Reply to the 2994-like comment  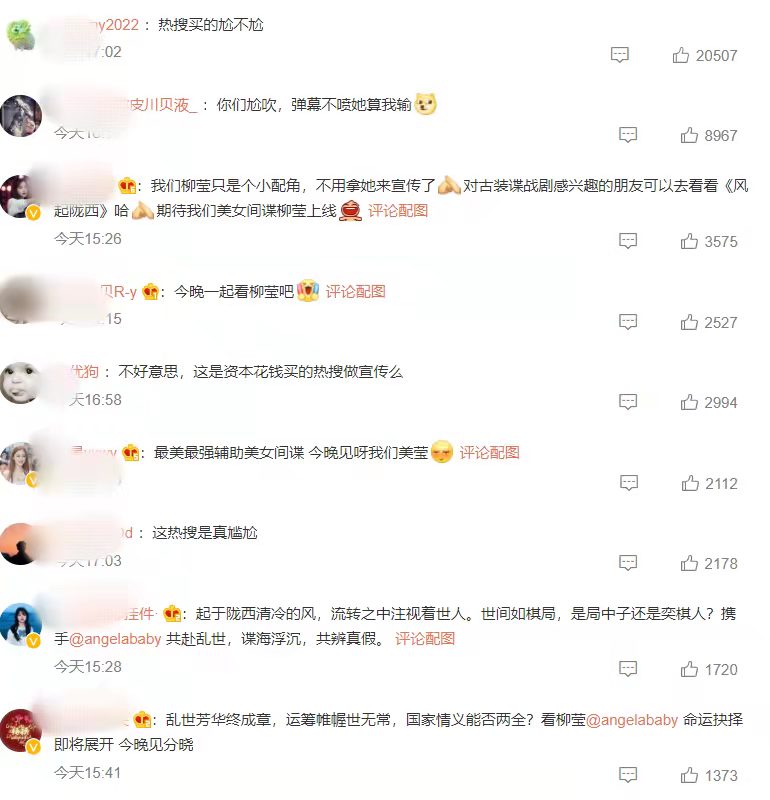point(628,402)
